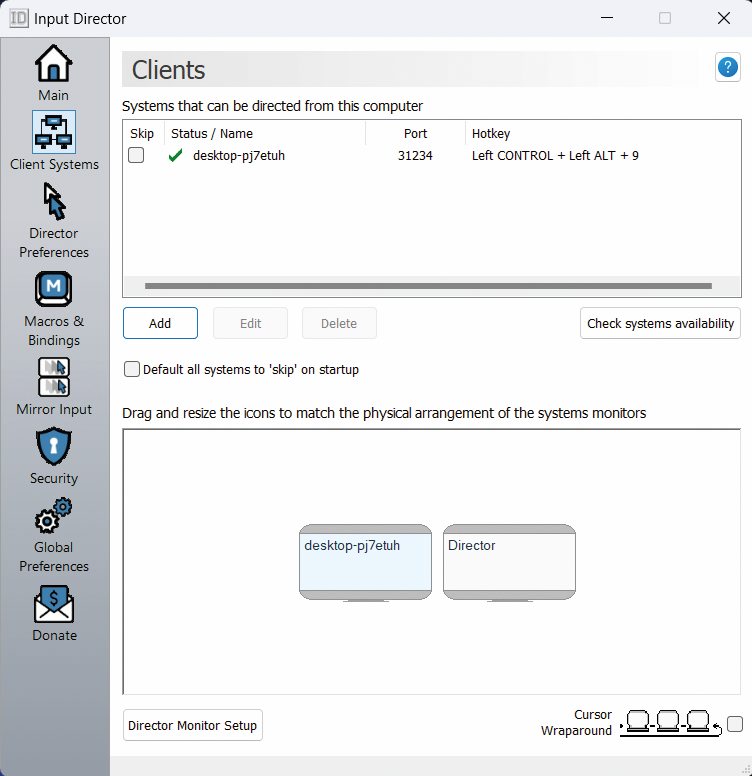Viewport: 752px width, 776px height.
Task: Click Check systems availability button
Action: pos(660,323)
